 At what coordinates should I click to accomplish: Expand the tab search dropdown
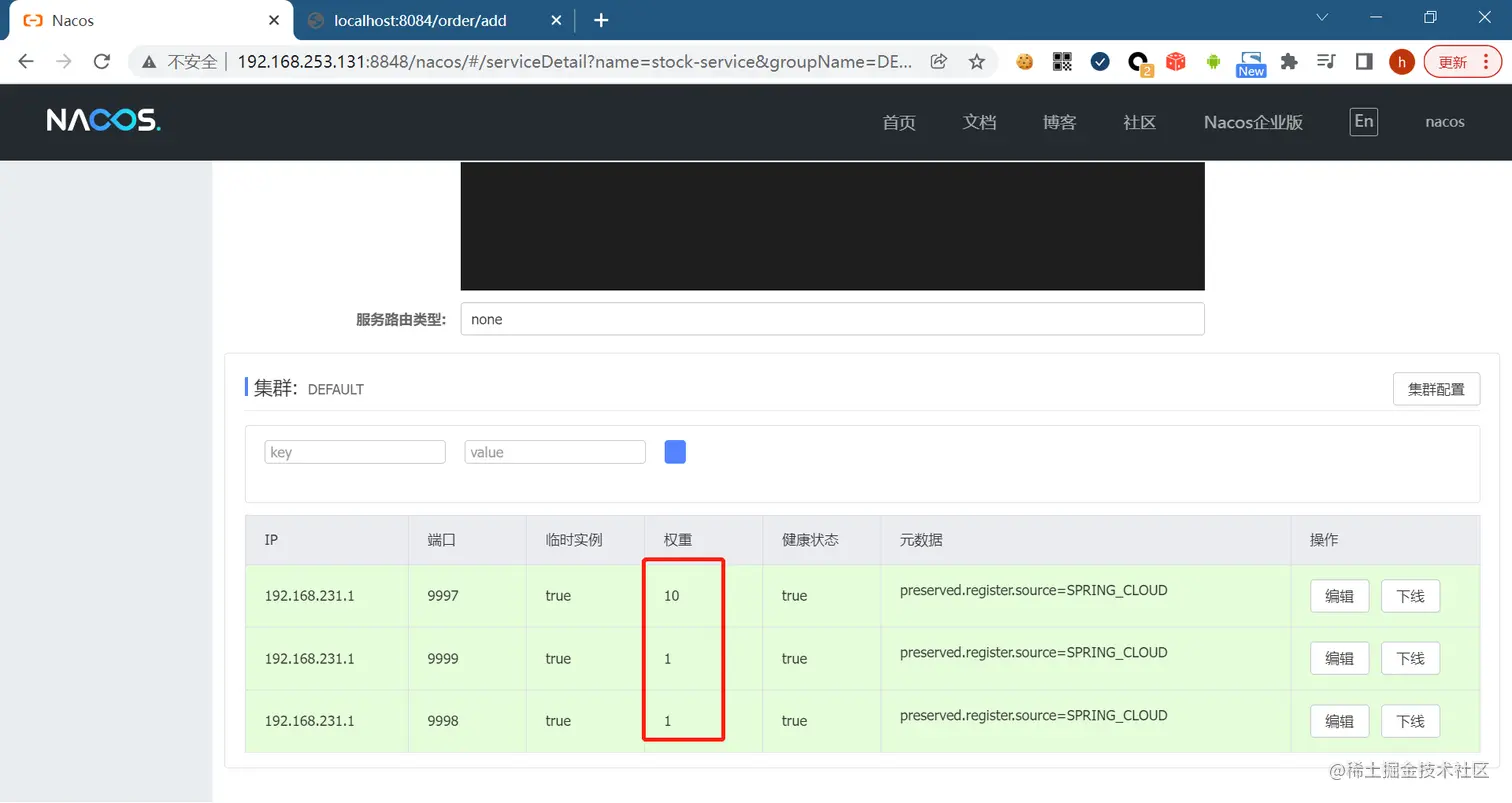coord(1322,17)
